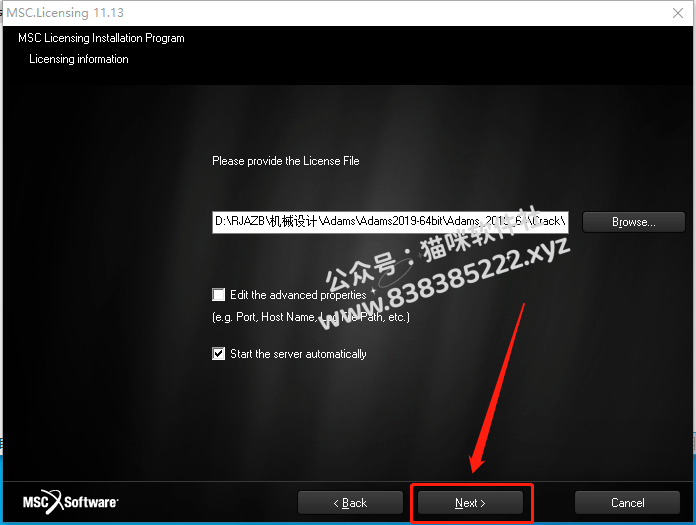Uncheck Start the server automatically

point(218,354)
